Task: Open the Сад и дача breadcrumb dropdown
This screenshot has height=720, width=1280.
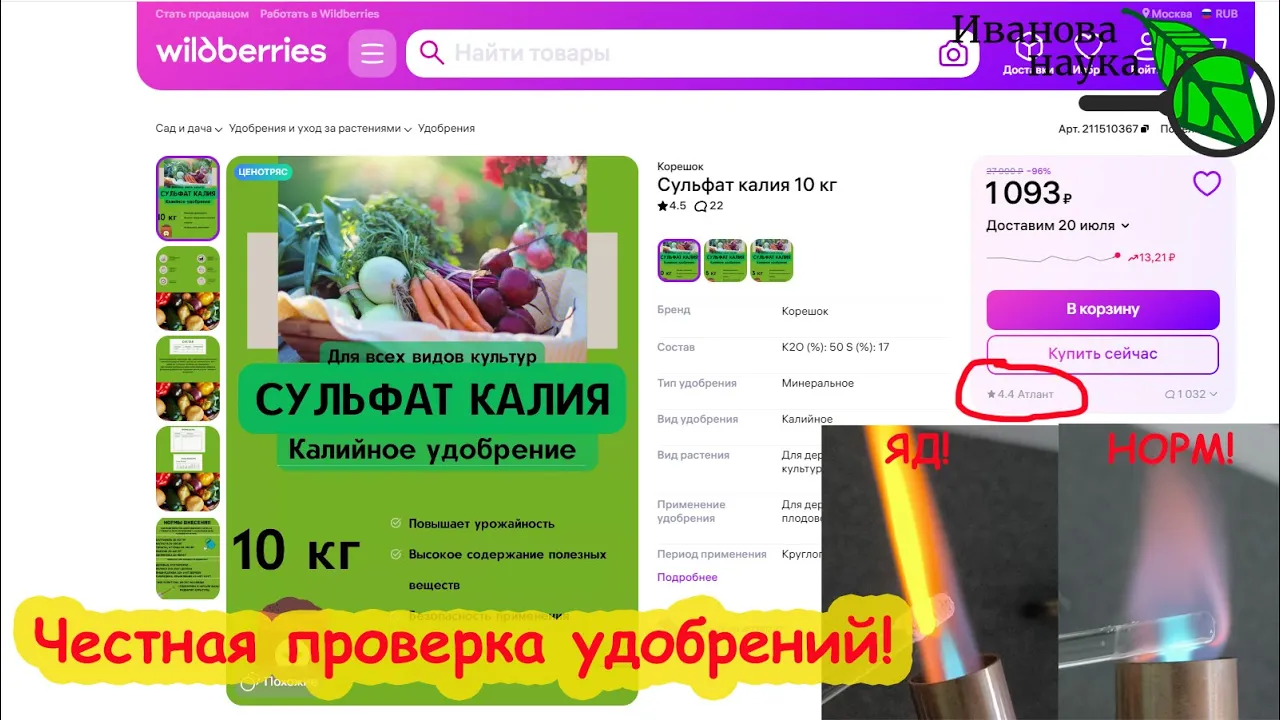Action: pos(189,129)
